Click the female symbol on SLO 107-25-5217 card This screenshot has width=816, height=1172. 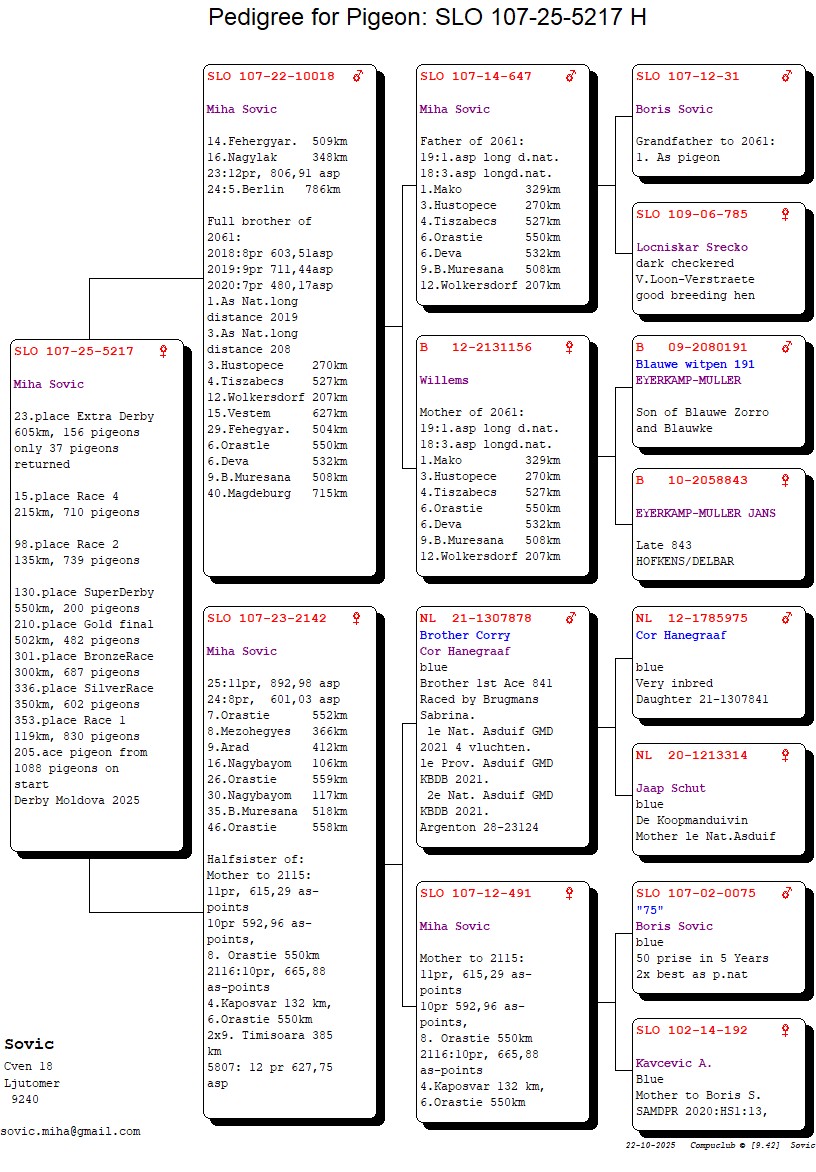[x=163, y=351]
